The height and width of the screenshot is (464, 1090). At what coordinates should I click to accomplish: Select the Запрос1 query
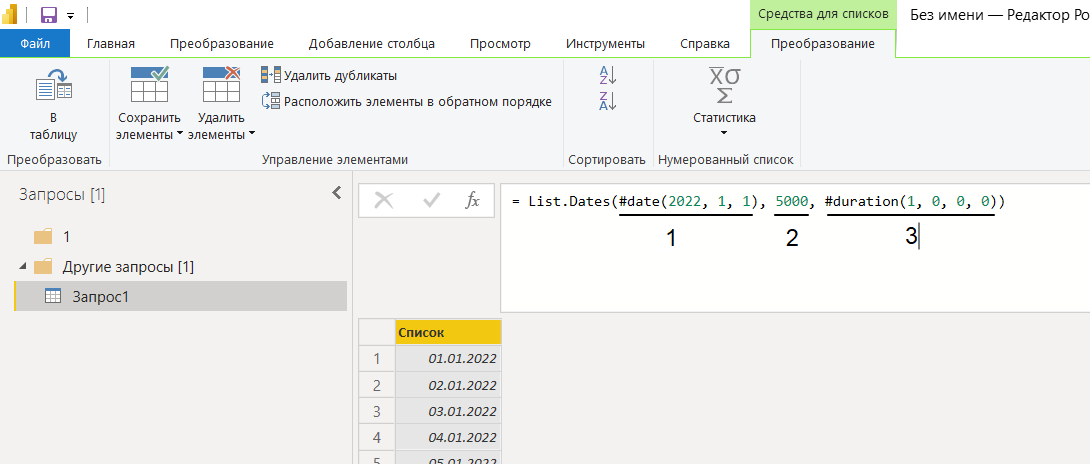coord(180,296)
